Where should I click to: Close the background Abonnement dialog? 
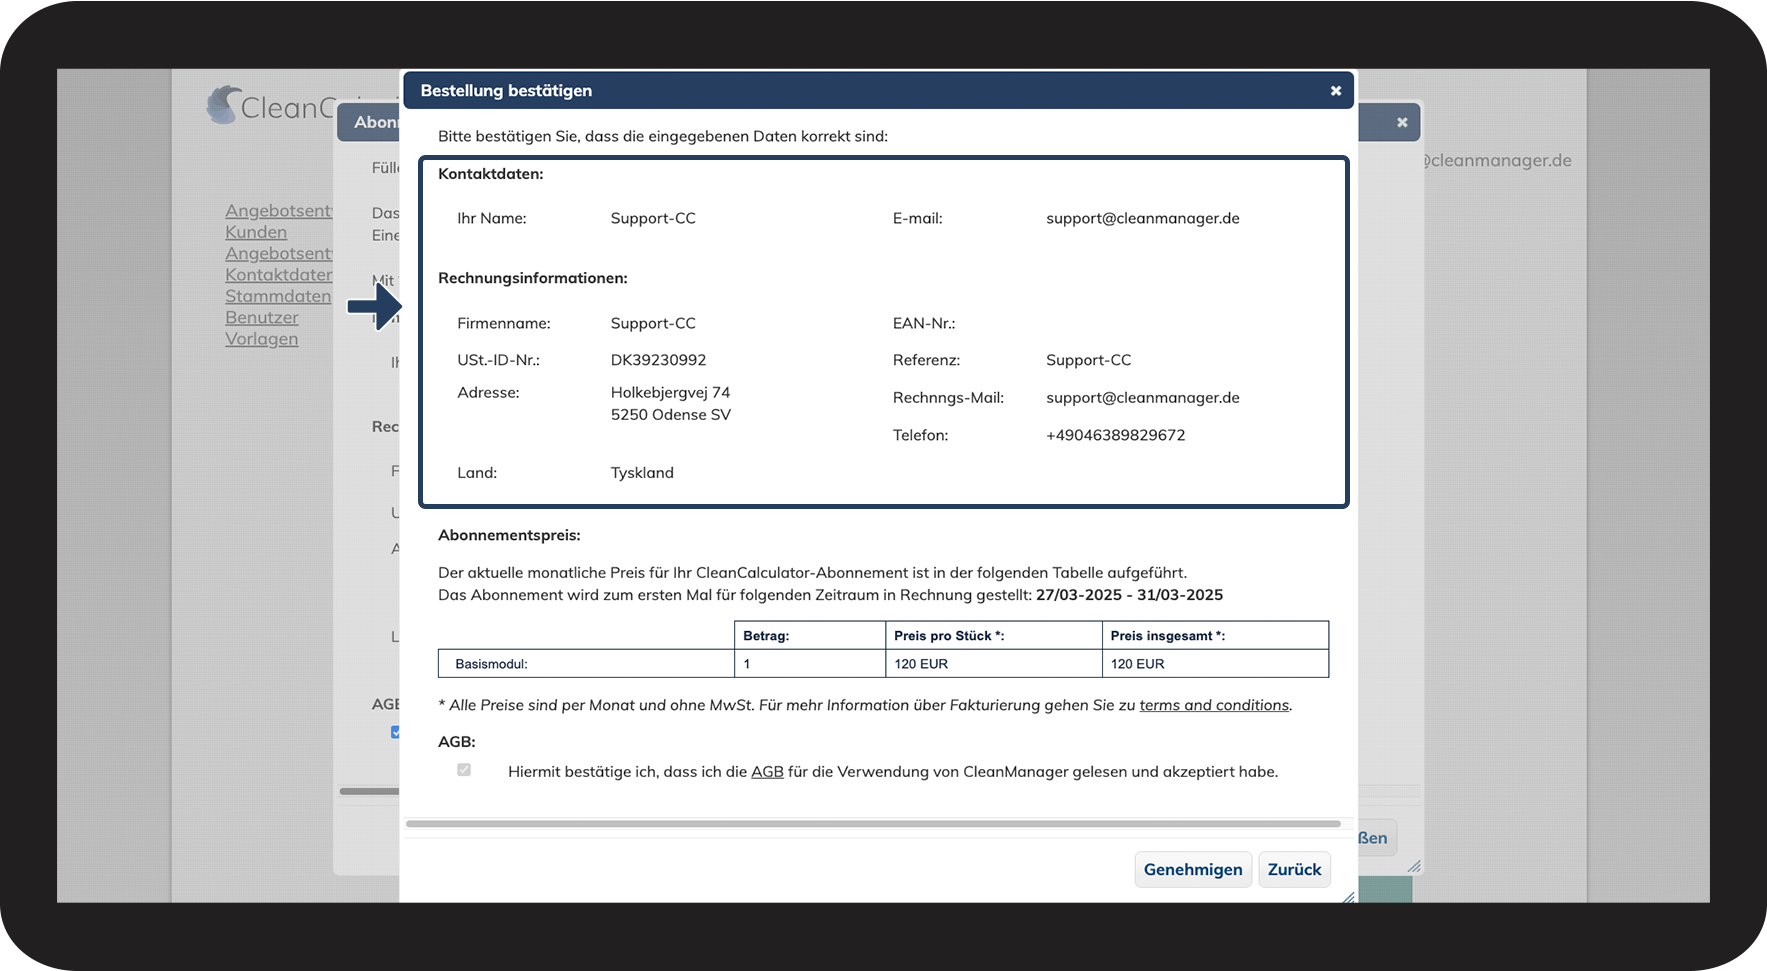pos(1402,122)
